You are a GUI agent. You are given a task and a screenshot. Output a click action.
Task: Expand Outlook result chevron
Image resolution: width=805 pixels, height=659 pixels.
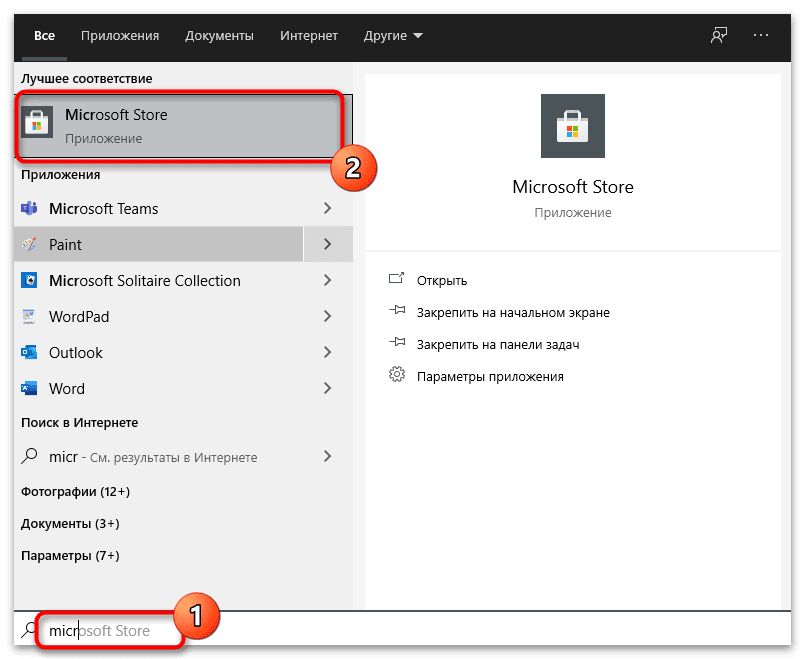(x=328, y=352)
